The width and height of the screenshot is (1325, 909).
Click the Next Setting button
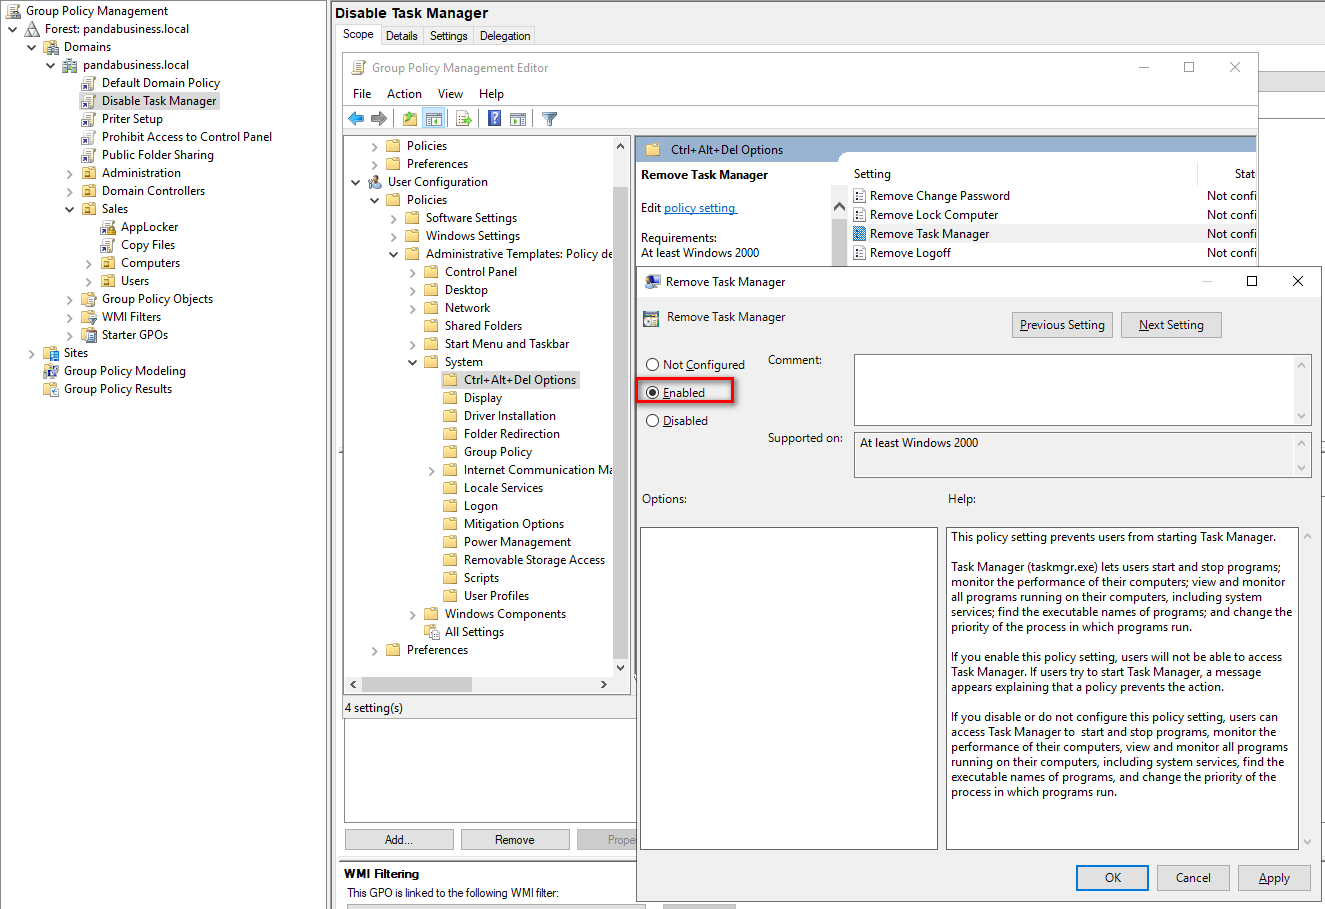point(1171,325)
